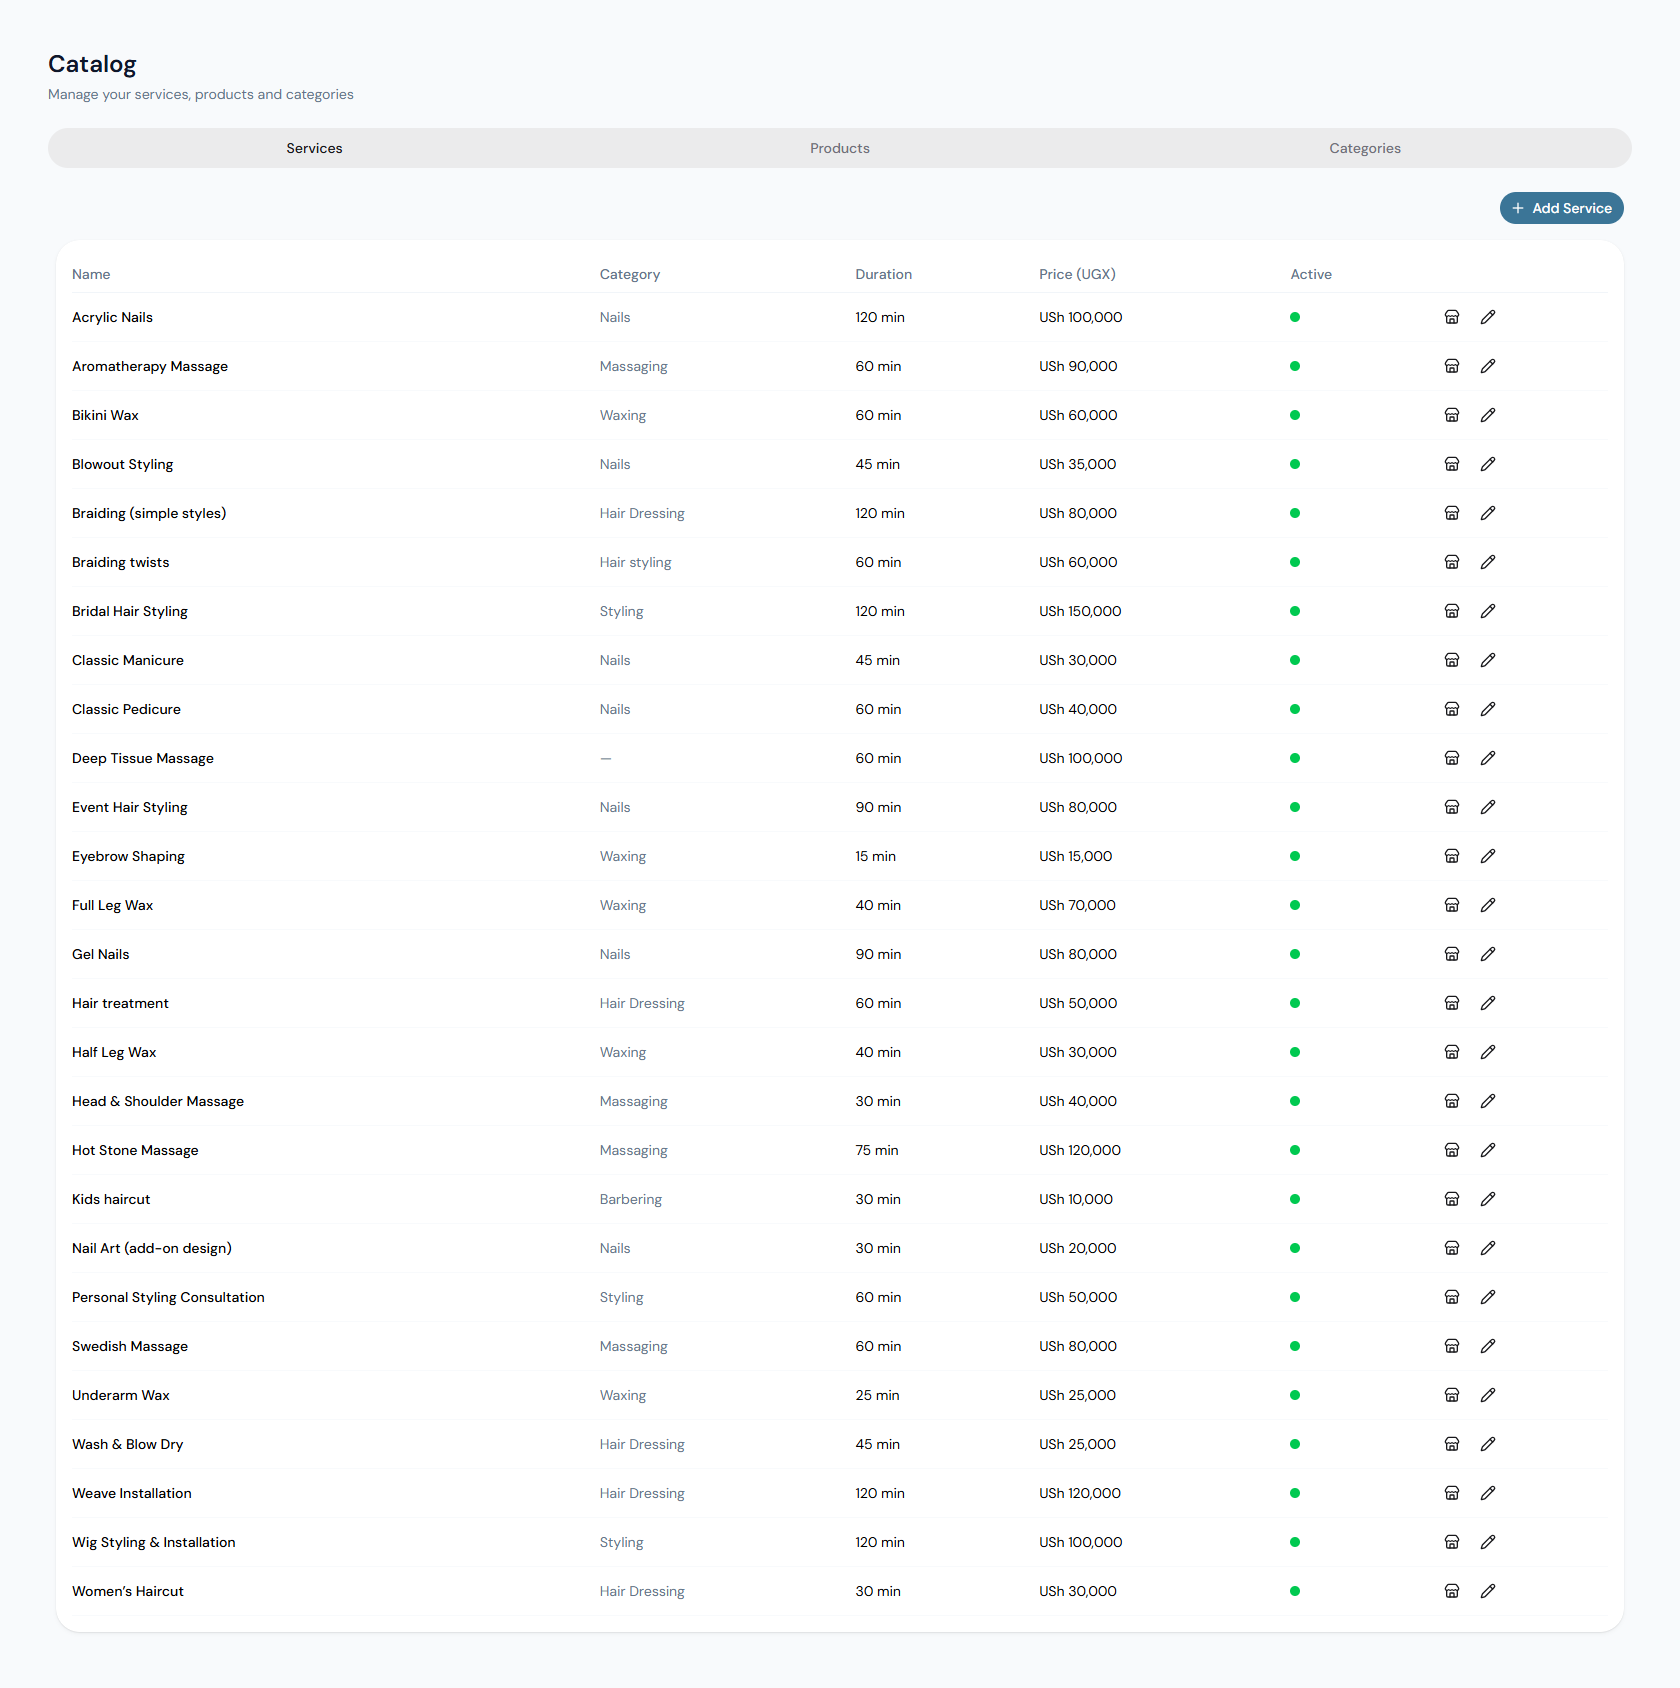Toggle active status dot for Swedish Massage
The width and height of the screenshot is (1680, 1688).
[x=1295, y=1346]
